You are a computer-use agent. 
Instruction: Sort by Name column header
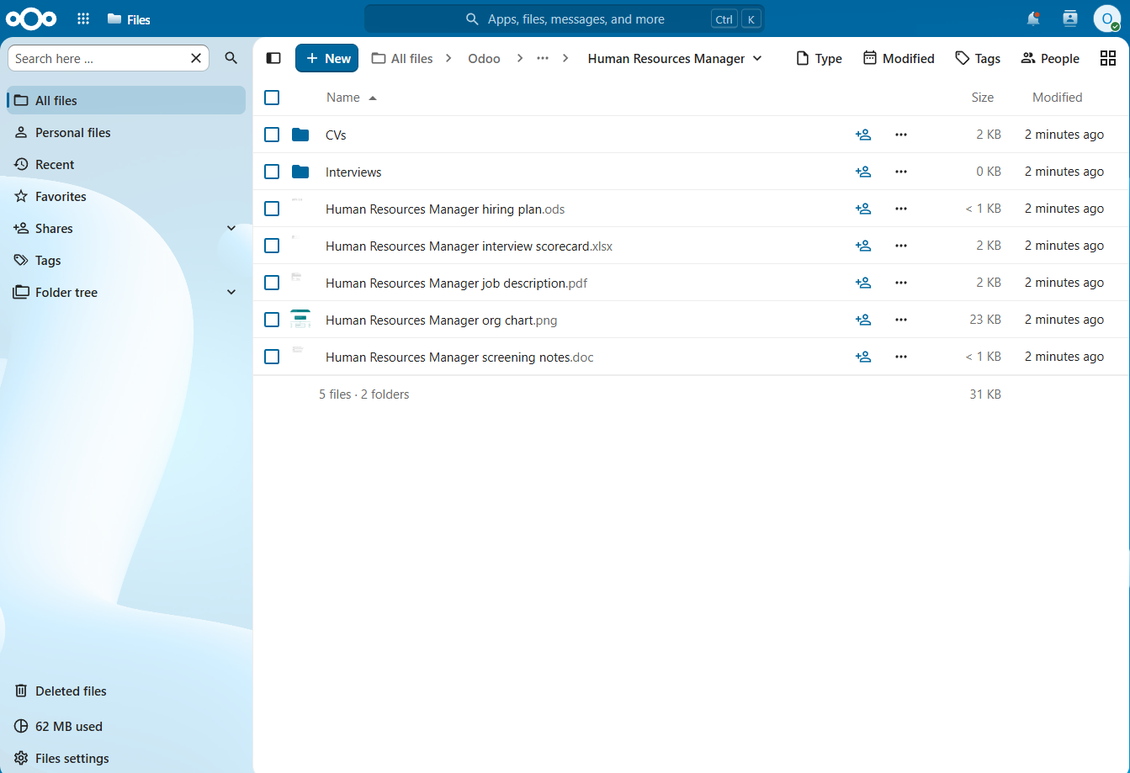tap(351, 97)
